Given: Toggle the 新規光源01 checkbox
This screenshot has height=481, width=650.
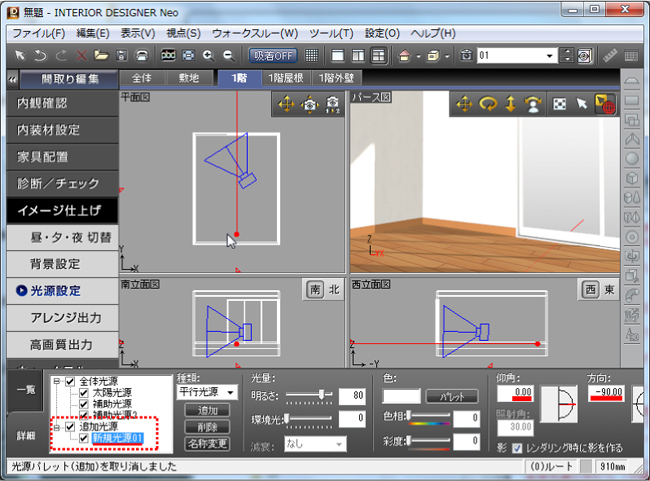Looking at the screenshot, I should click(x=84, y=438).
